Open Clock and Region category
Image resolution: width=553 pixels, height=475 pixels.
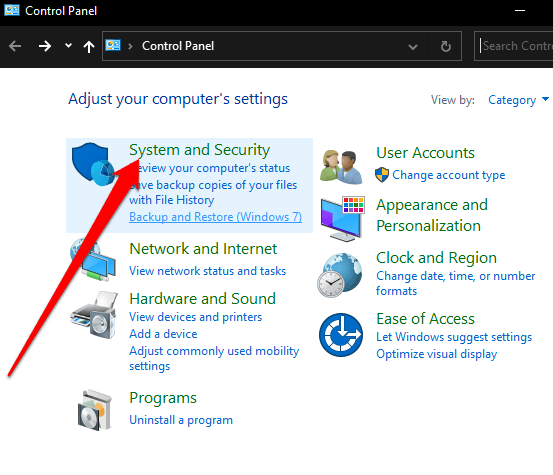436,258
